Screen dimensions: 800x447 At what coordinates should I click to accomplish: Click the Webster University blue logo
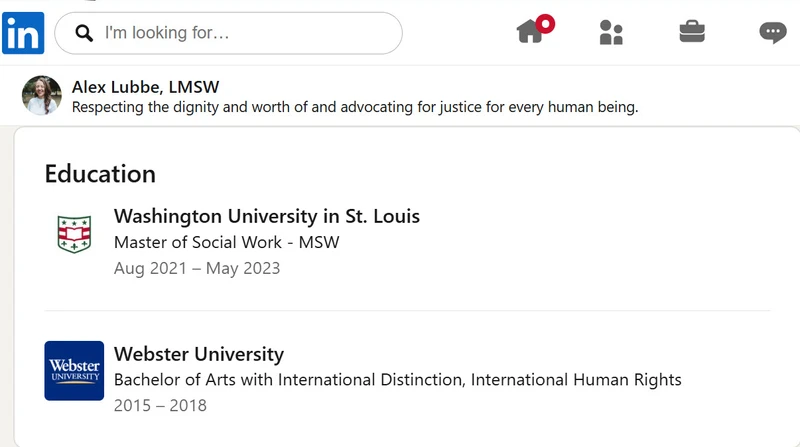[74, 371]
